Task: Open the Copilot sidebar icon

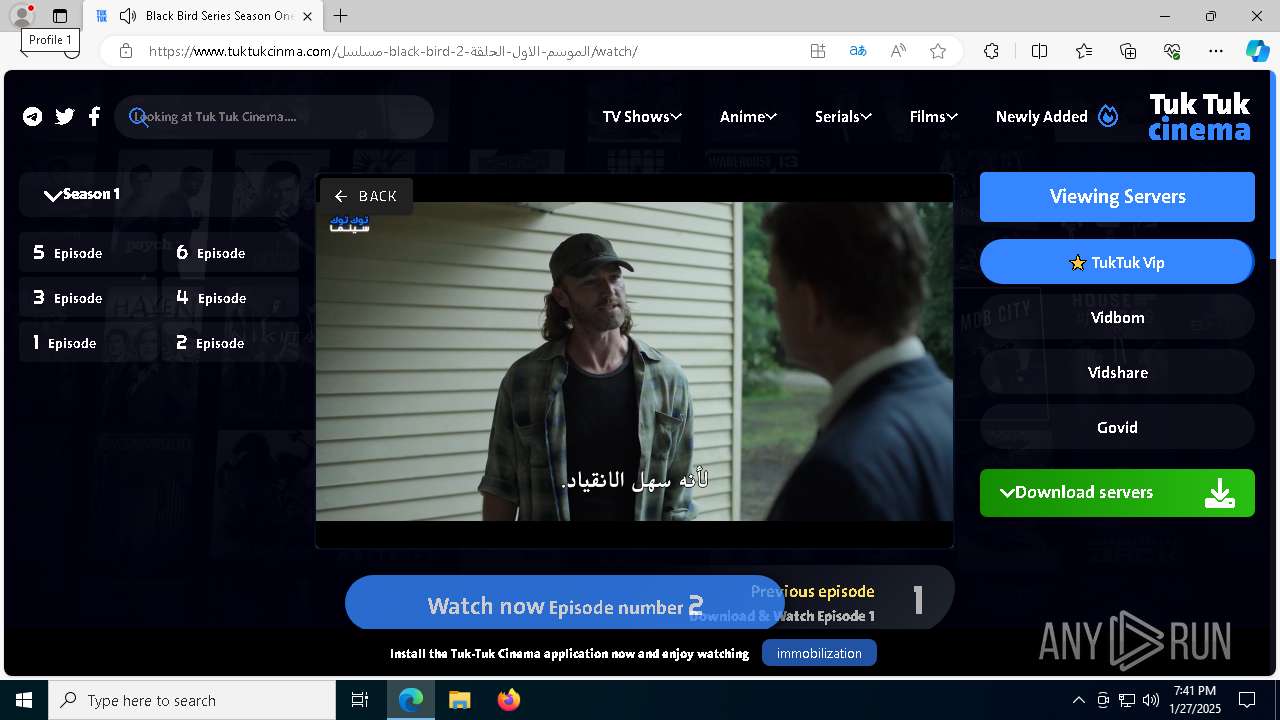Action: 1258,51
